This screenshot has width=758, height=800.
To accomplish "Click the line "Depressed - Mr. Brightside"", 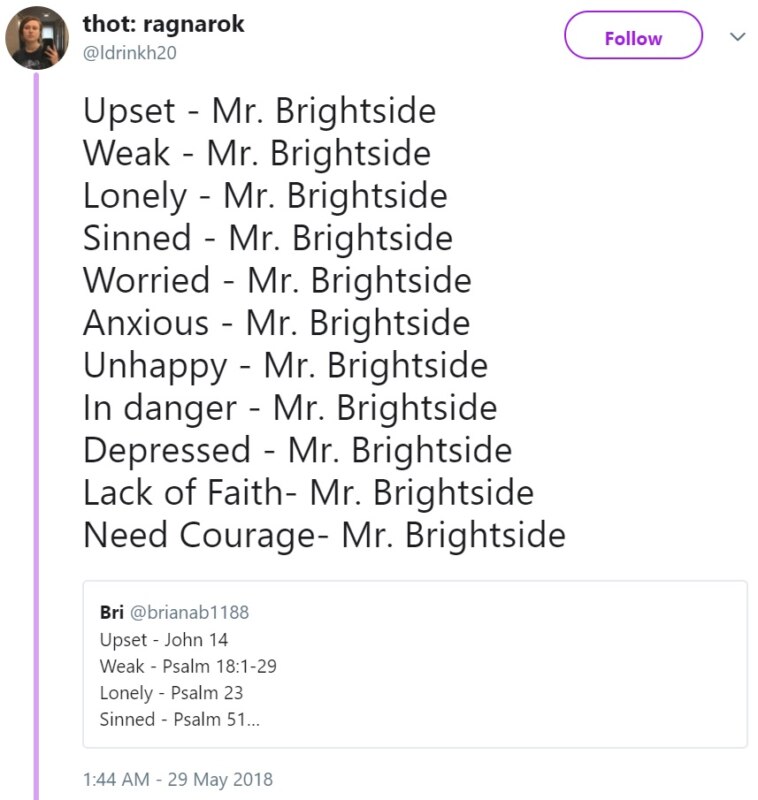I will point(297,451).
